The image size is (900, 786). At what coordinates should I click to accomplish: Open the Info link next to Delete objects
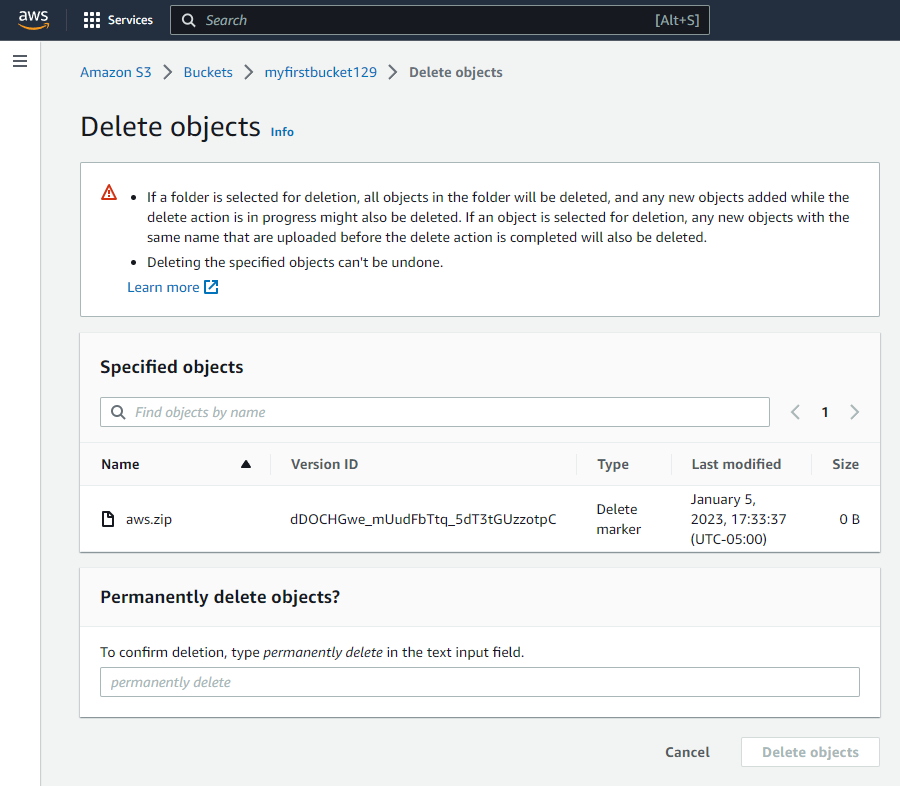[282, 132]
